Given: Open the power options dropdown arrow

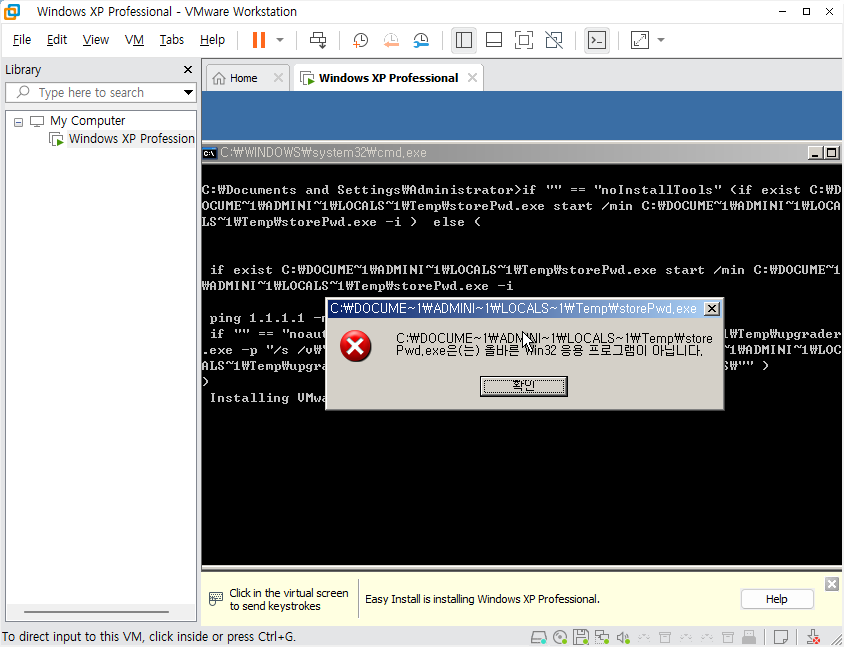Looking at the screenshot, I should pyautogui.click(x=280, y=40).
